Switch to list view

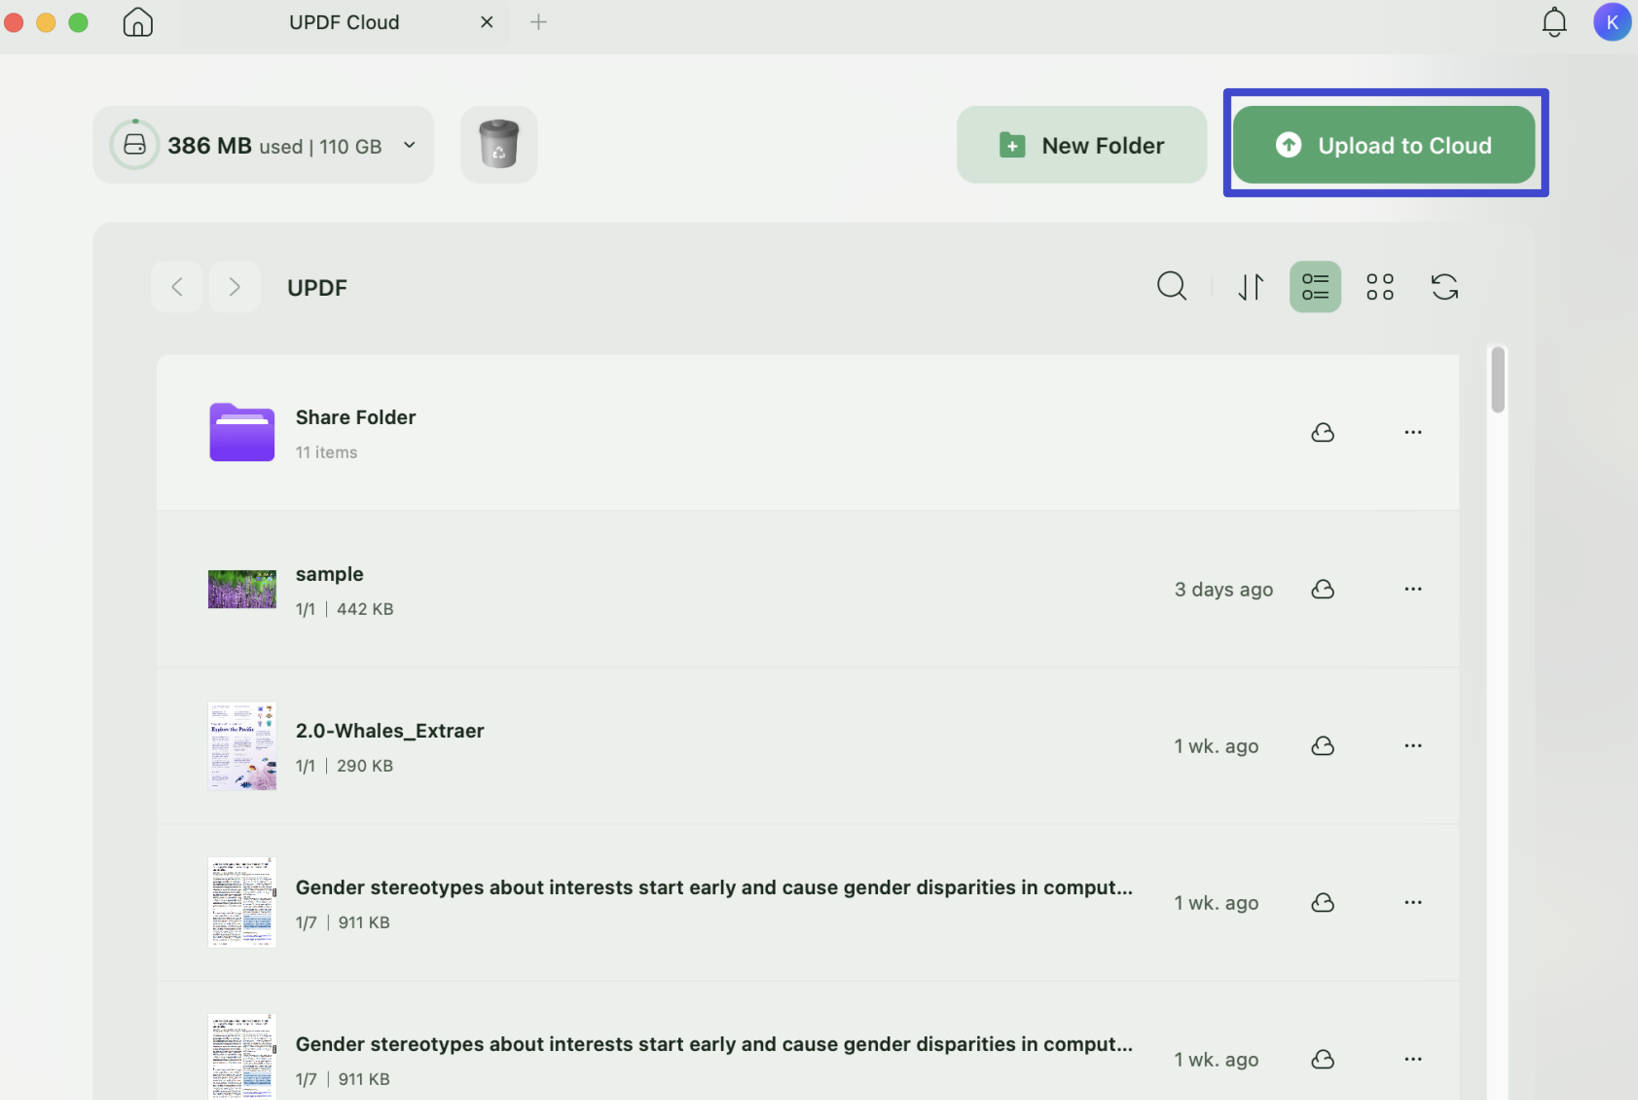(1315, 287)
